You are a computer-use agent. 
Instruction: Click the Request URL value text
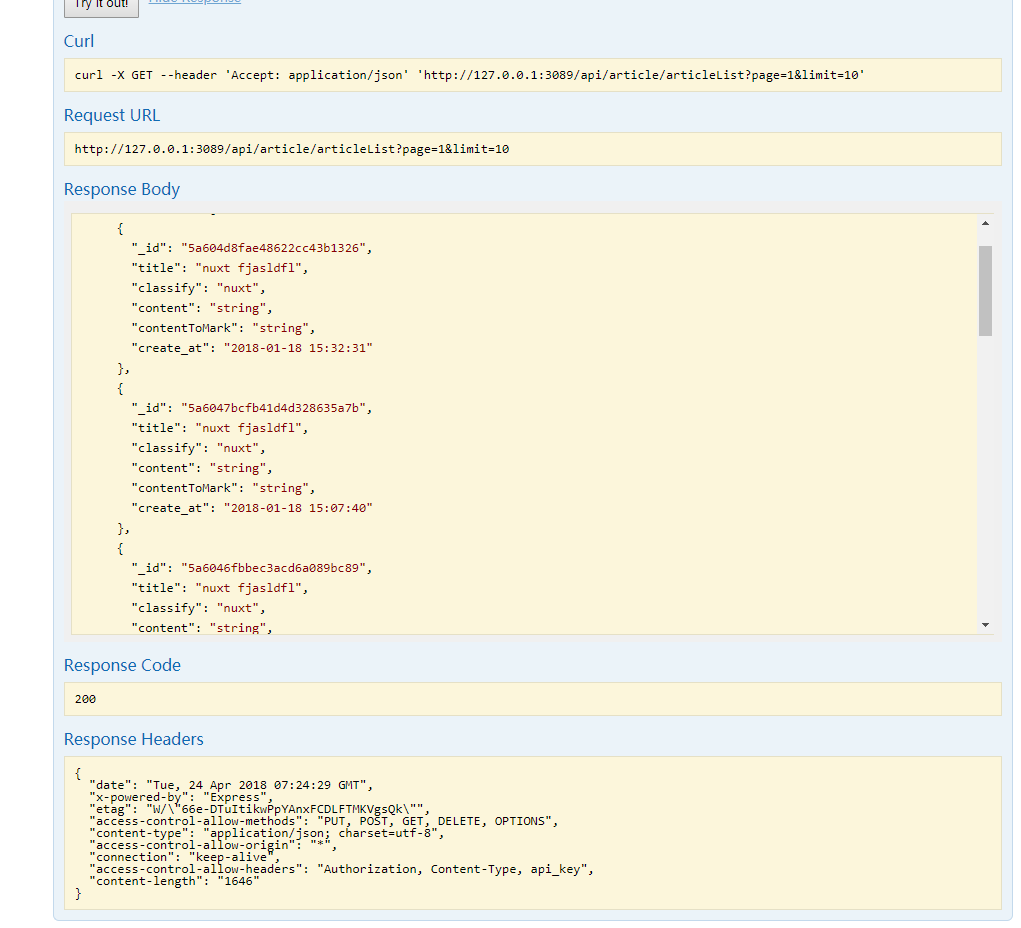pos(292,149)
